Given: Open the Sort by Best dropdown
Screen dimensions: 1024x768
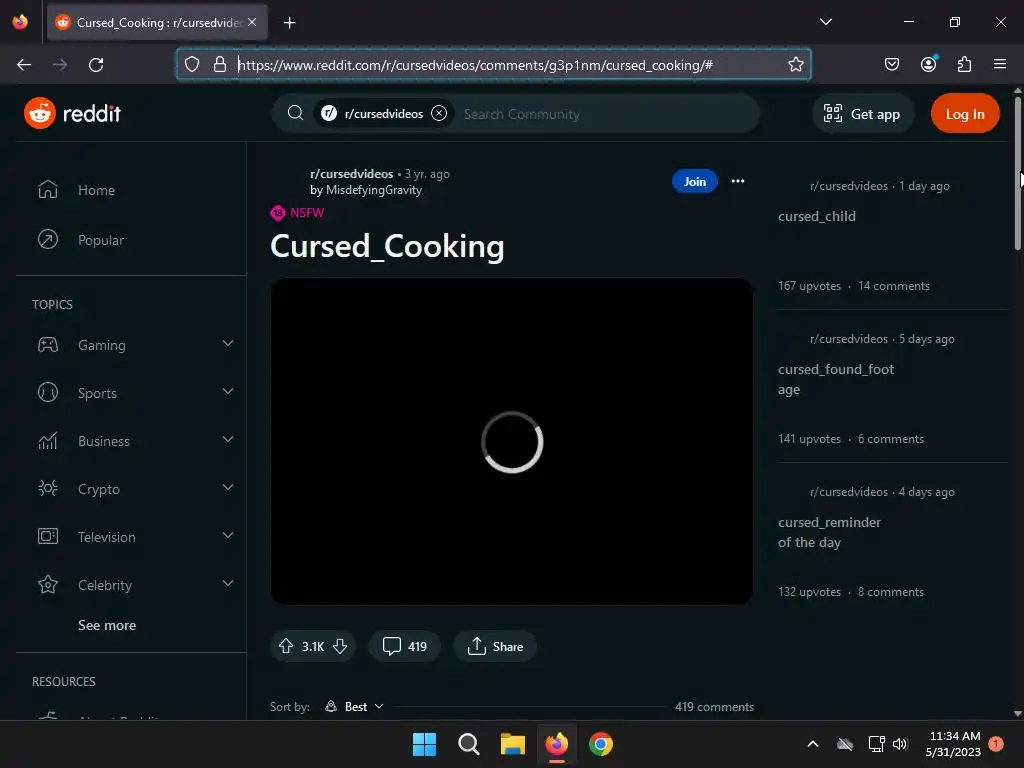Looking at the screenshot, I should tap(355, 707).
